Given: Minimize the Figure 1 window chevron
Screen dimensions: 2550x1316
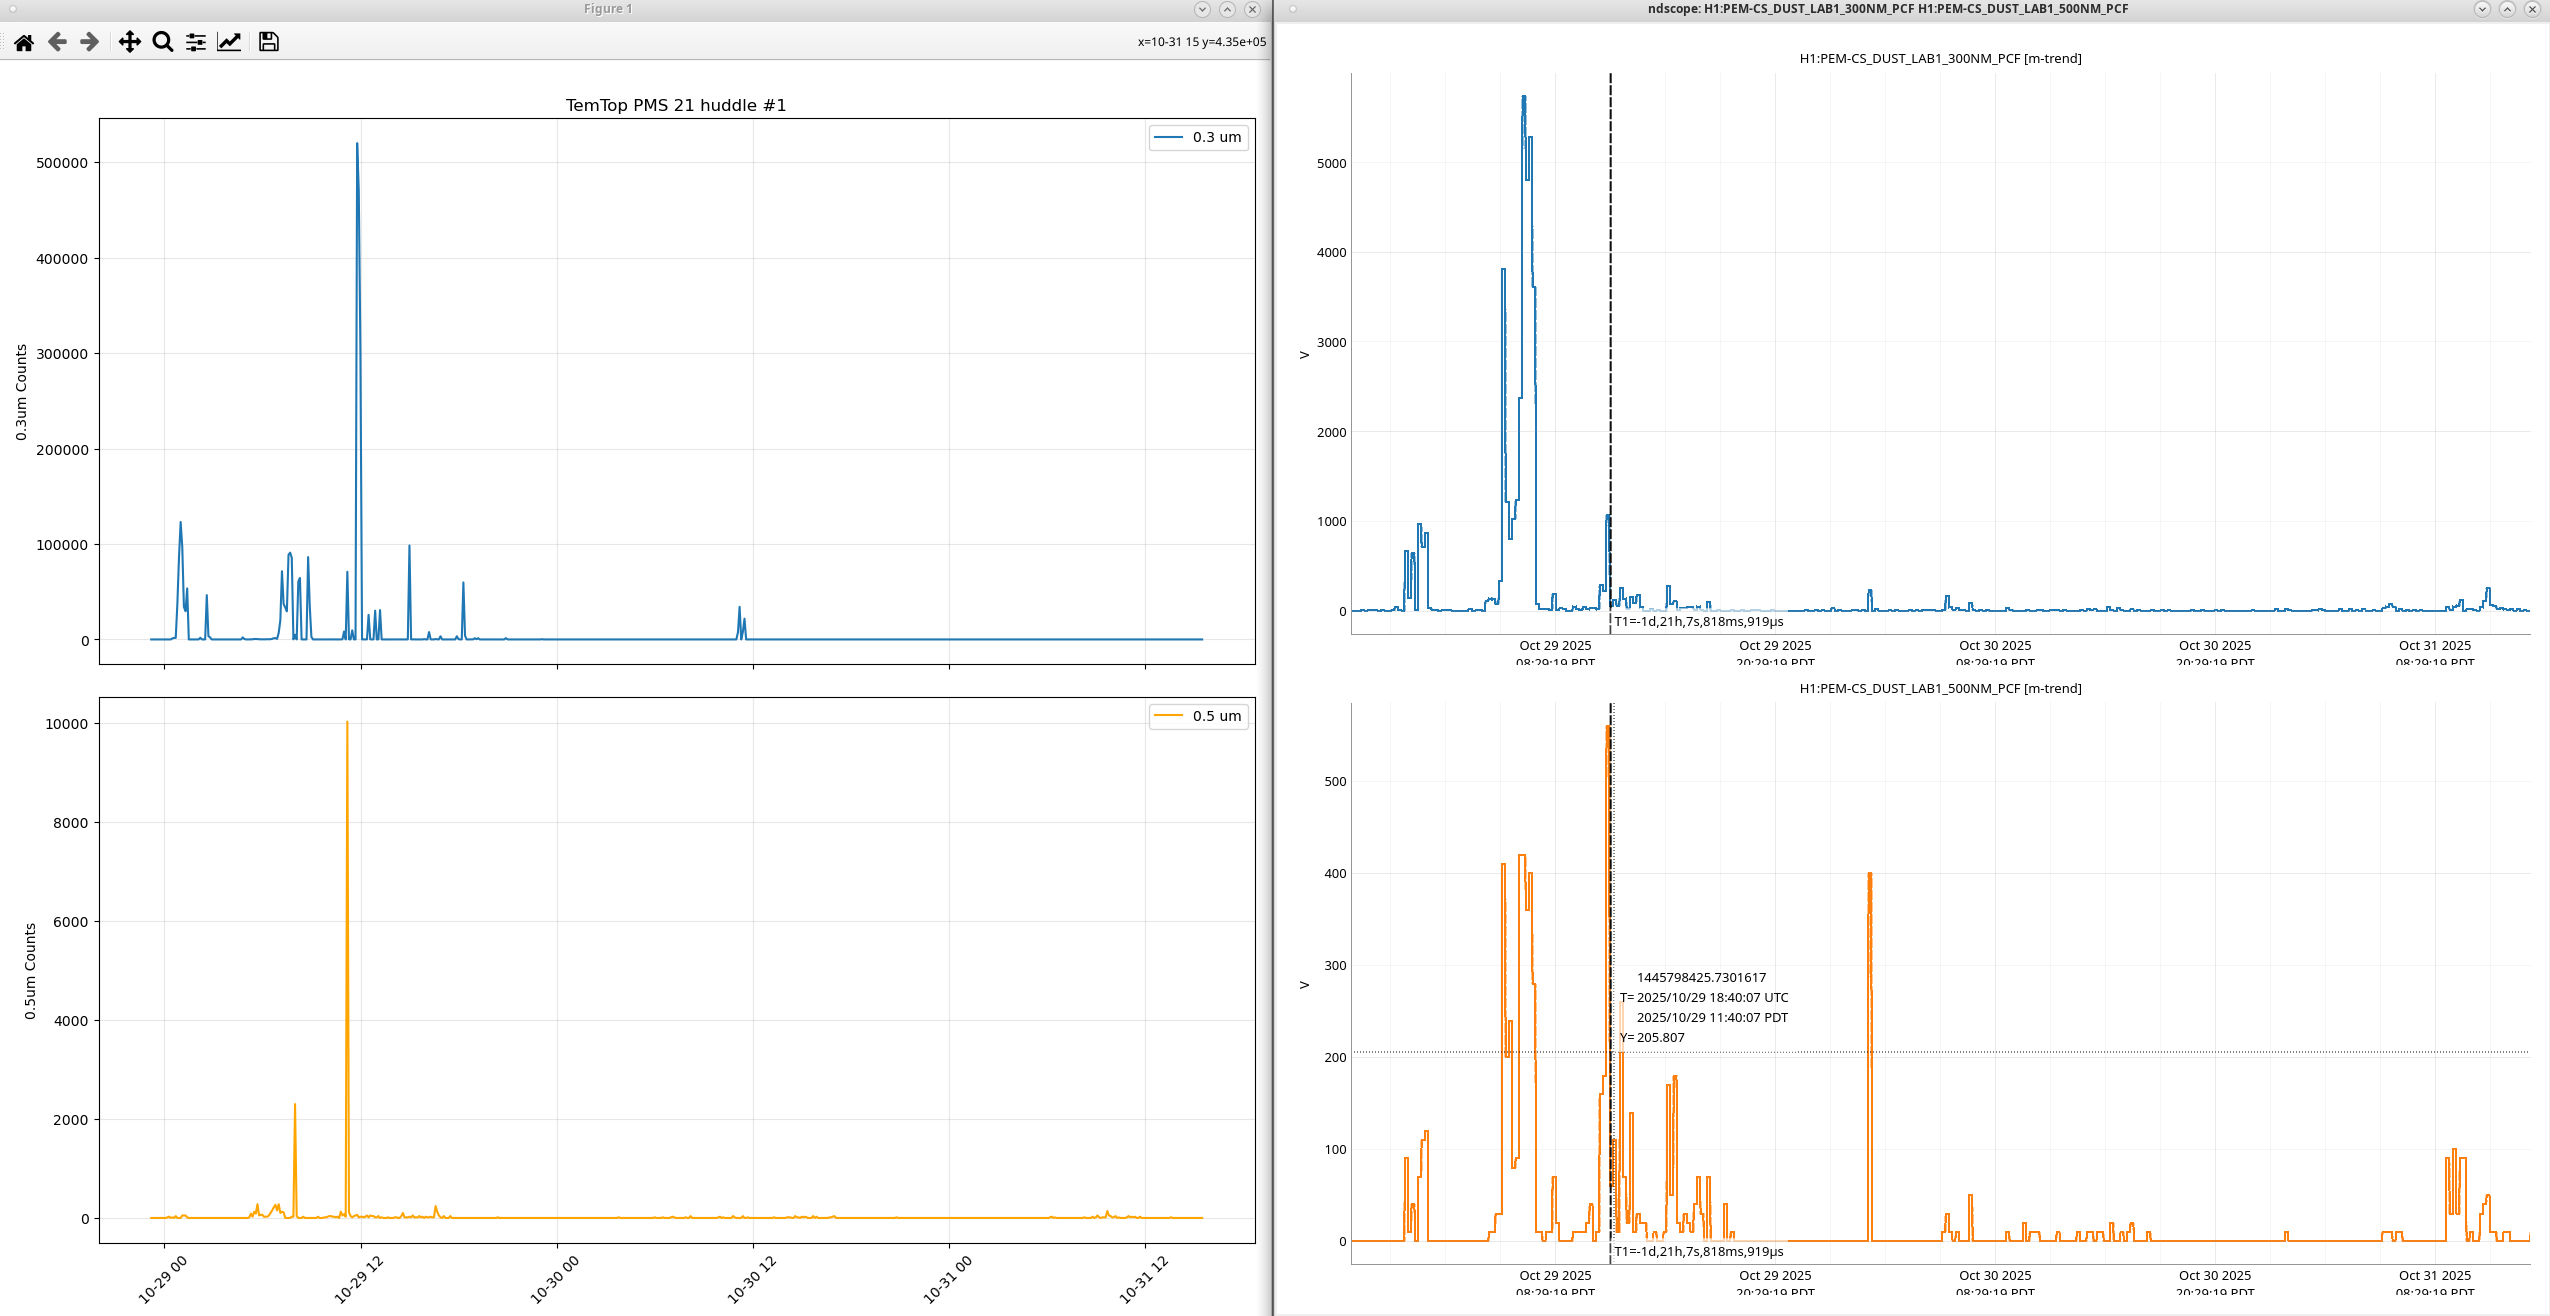Looking at the screenshot, I should coord(1202,9).
